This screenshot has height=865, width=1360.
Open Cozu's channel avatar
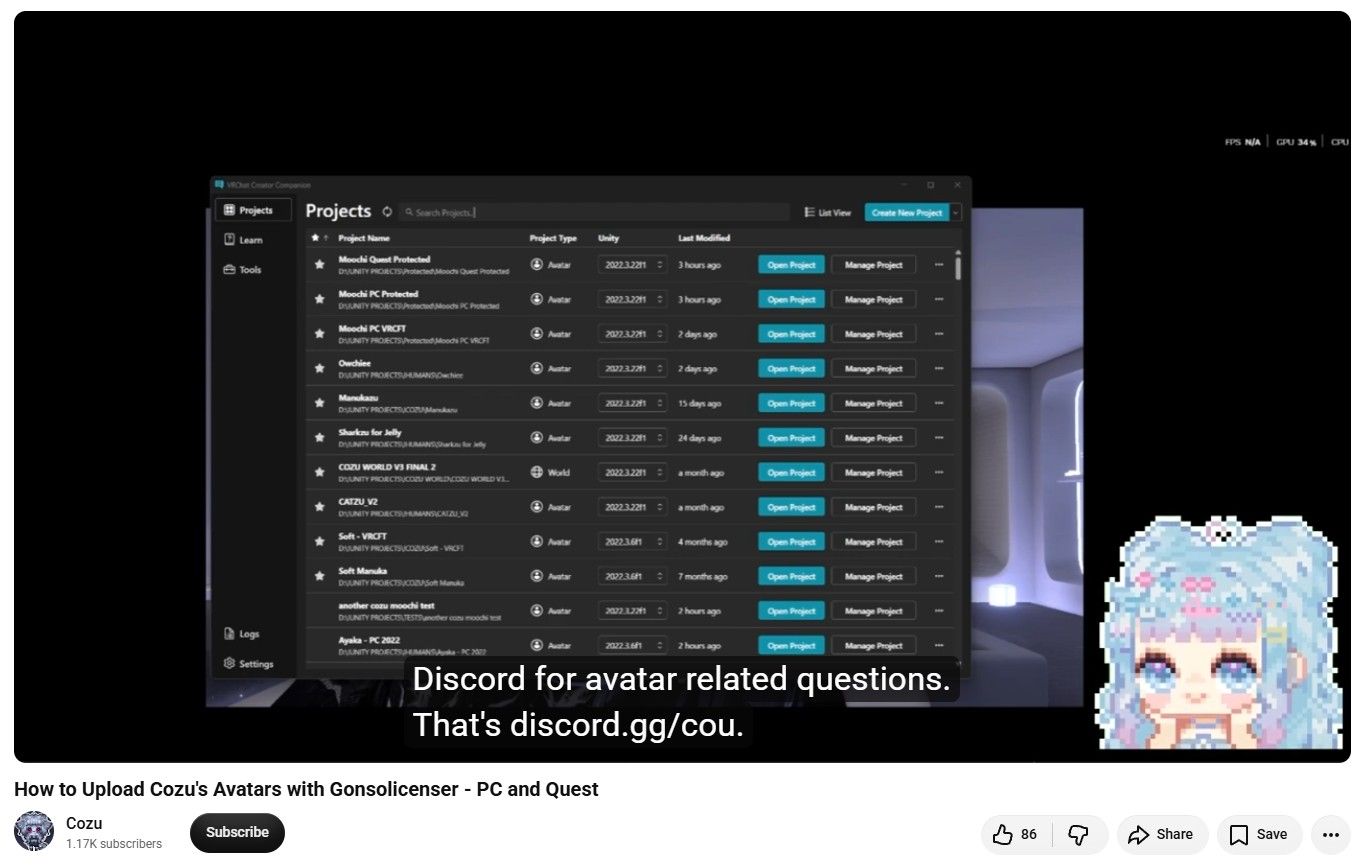click(34, 832)
